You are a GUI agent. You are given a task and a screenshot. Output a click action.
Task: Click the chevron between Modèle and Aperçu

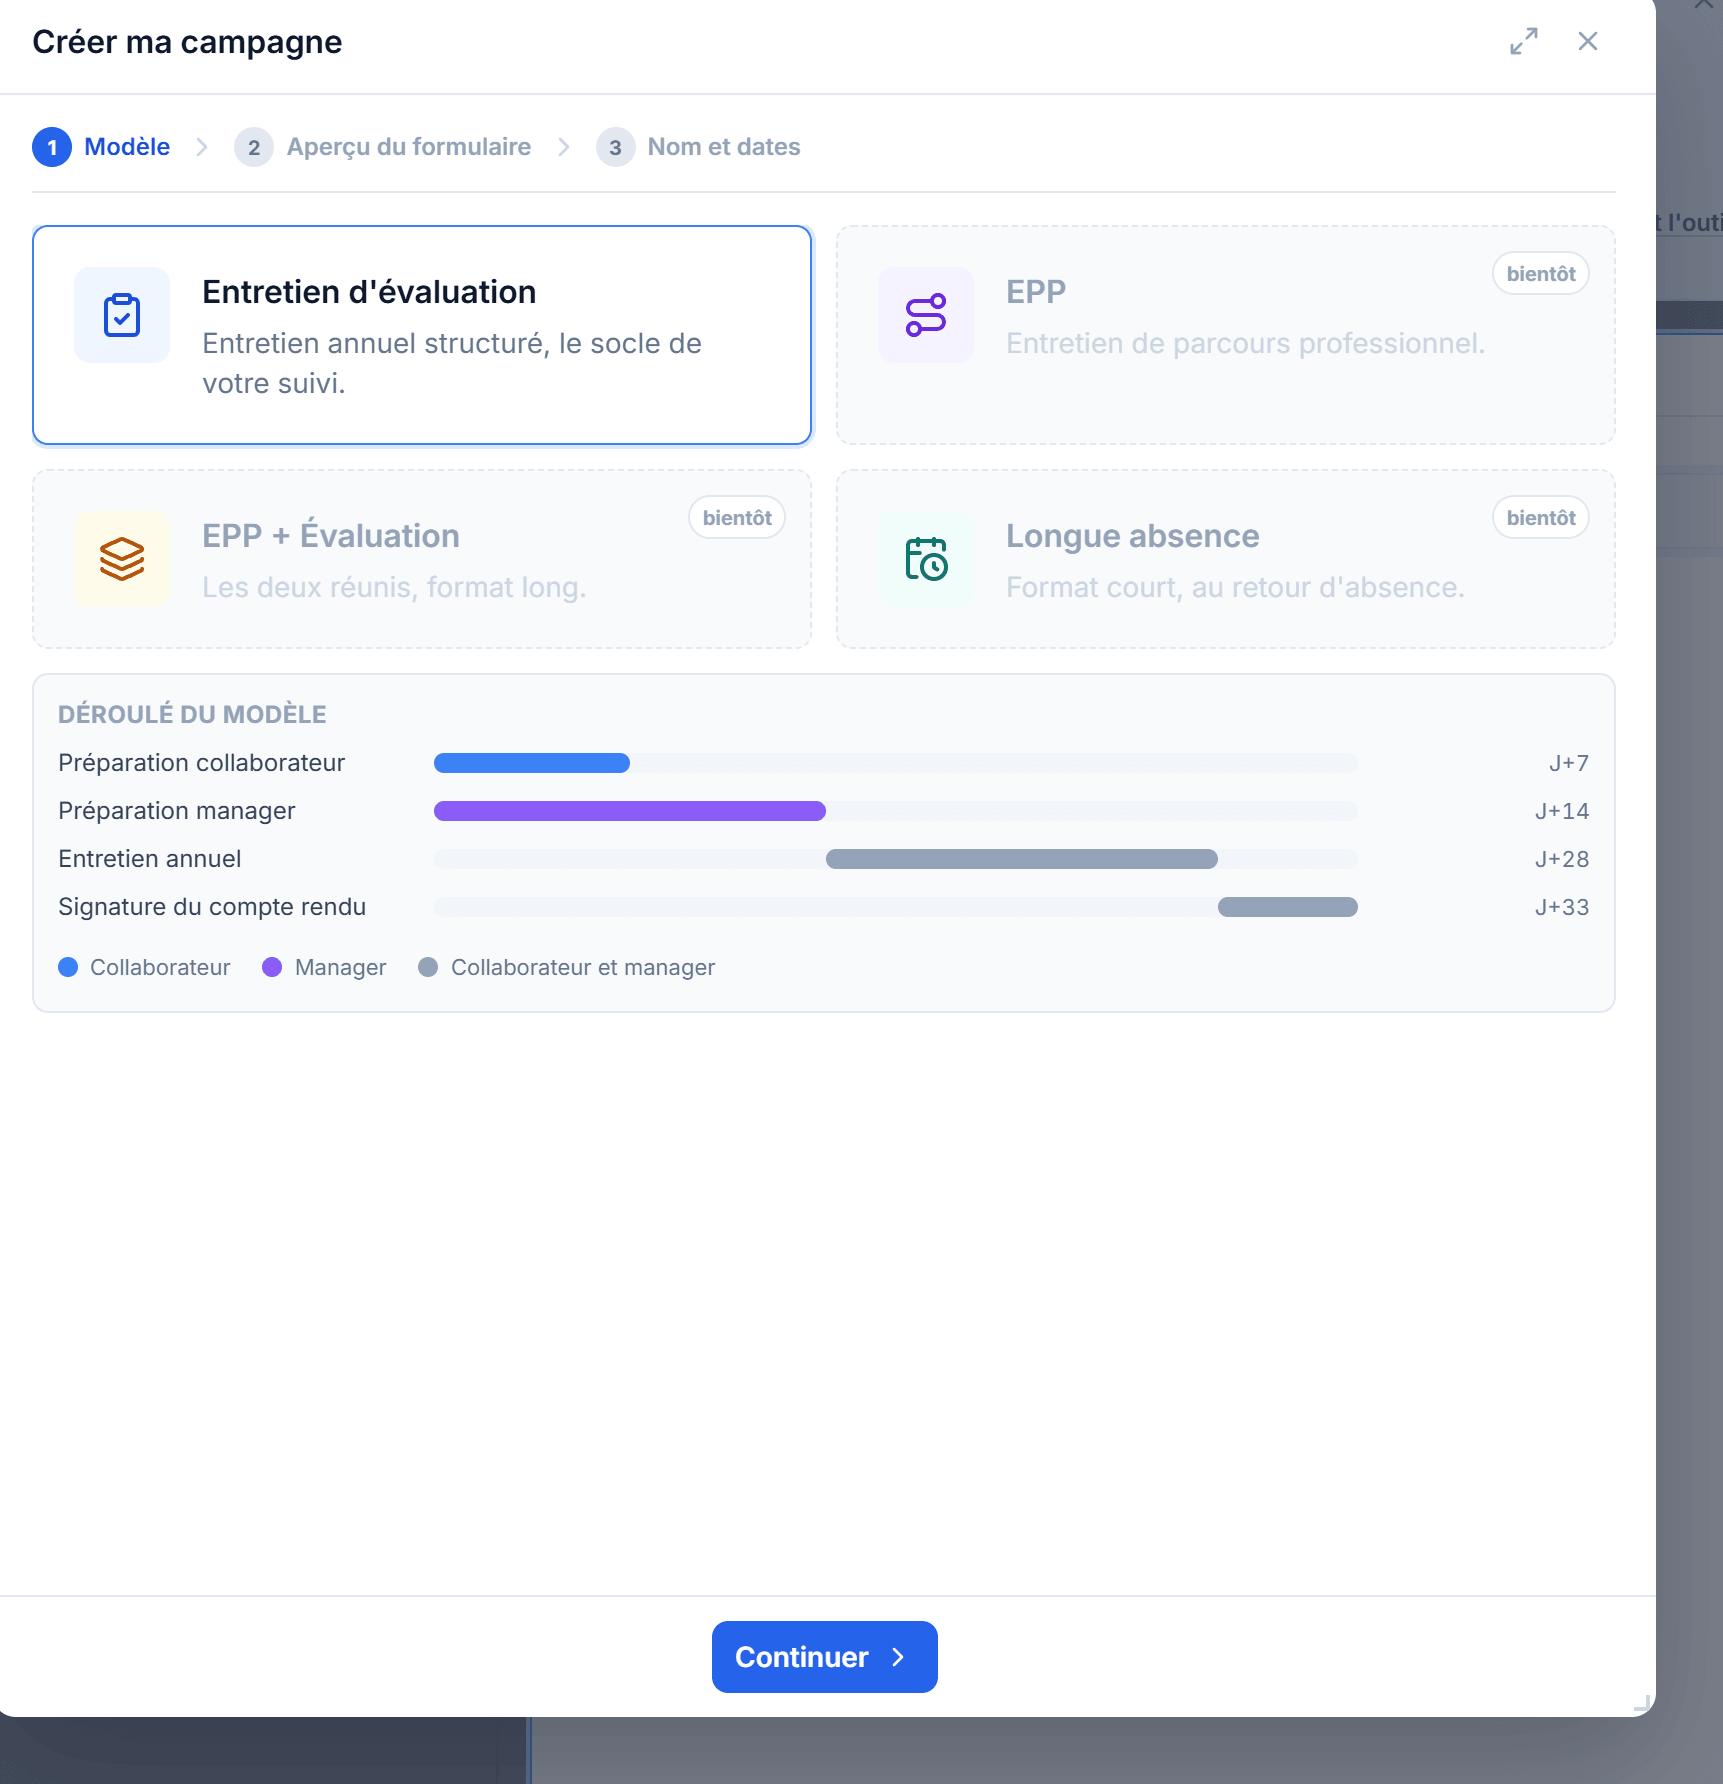click(203, 147)
